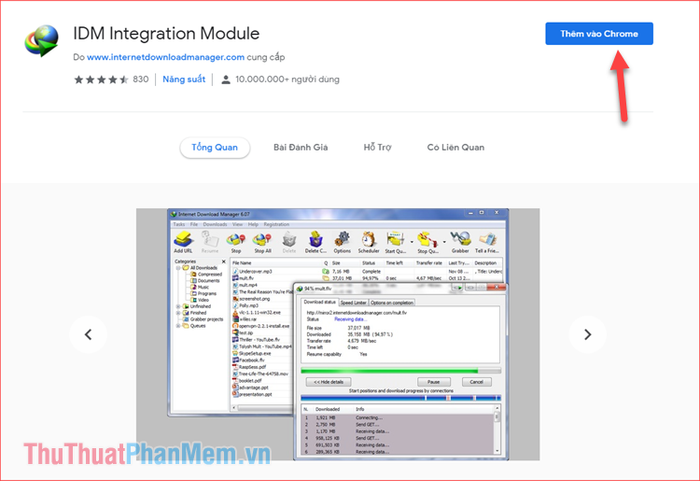Click the user silhouette icon
700x481 pixels.
point(226,80)
